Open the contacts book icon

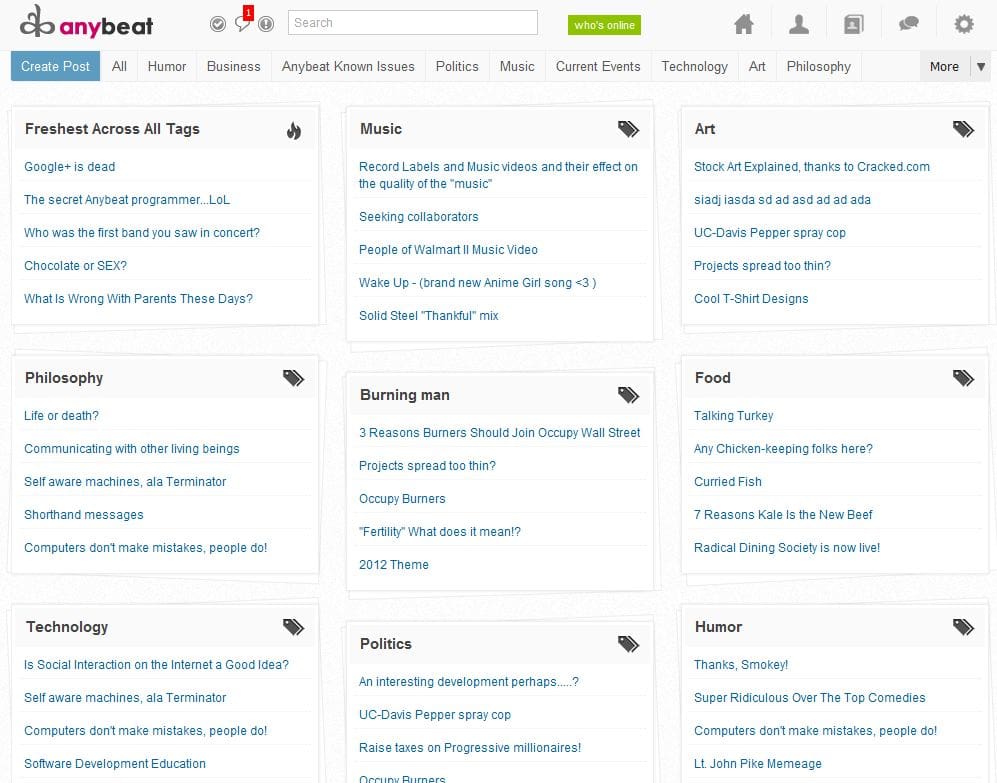[x=853, y=25]
